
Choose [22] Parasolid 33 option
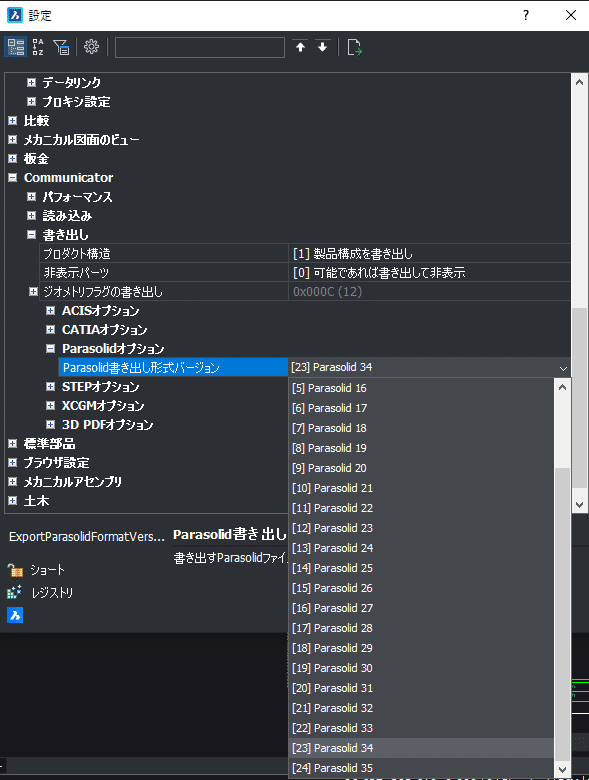tap(421, 728)
